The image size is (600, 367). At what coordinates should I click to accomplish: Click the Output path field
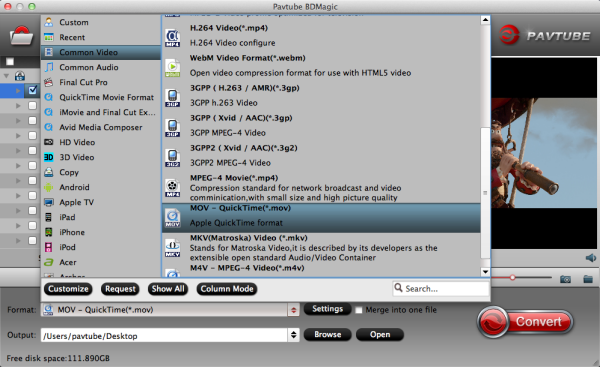(x=165, y=335)
